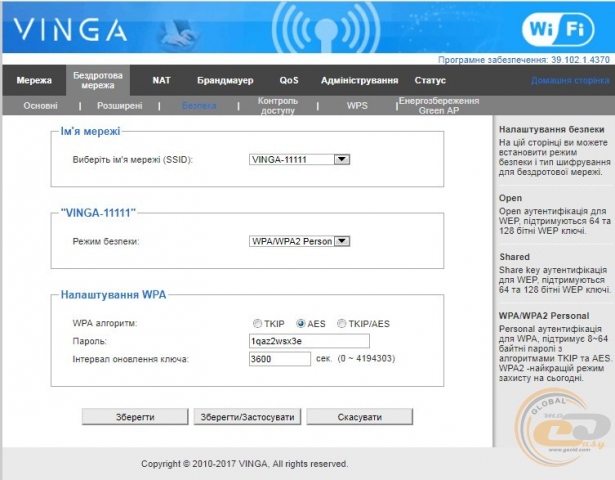
Task: Open the security mode dropdown WPA/WPA2 Personal
Action: pos(299,241)
